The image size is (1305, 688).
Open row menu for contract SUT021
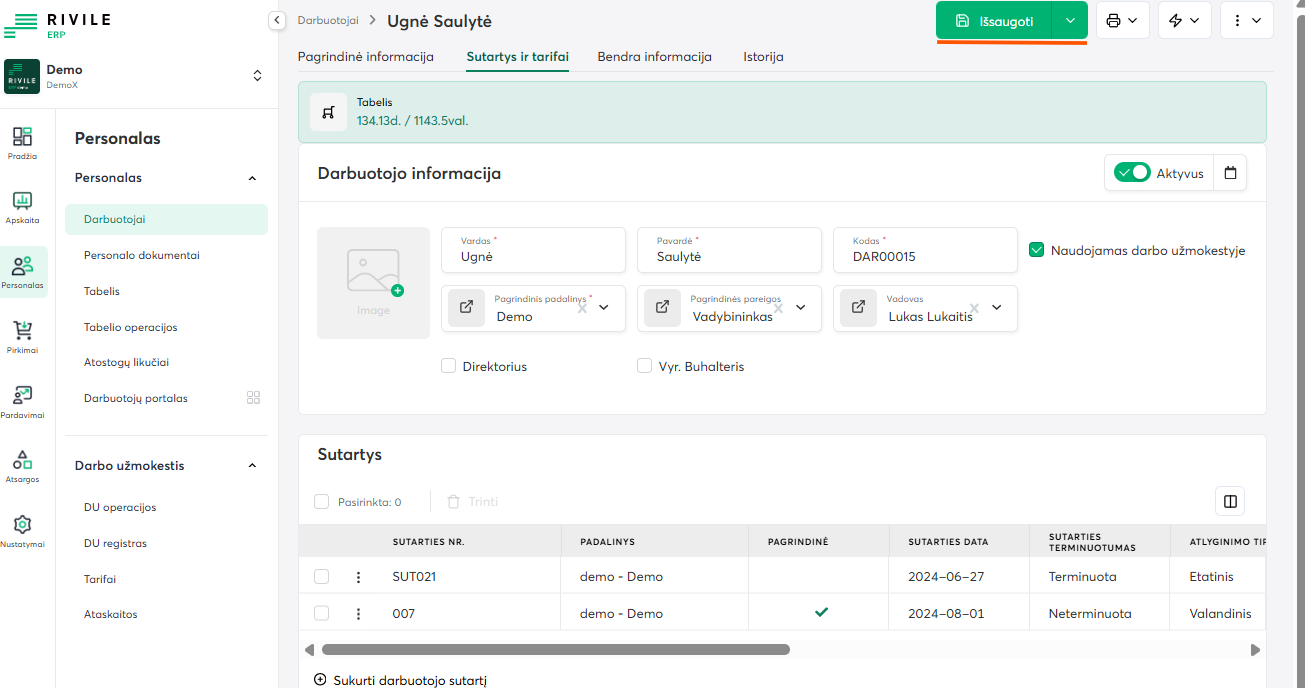point(358,577)
